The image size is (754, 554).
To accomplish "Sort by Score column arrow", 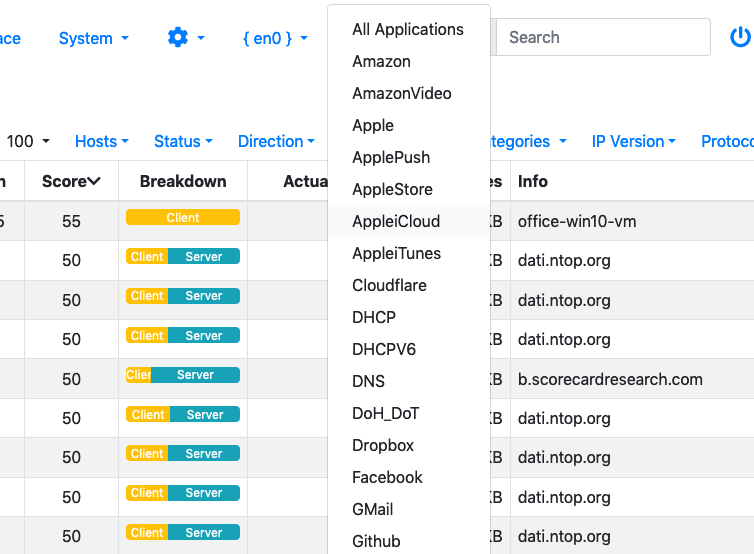I will (x=94, y=181).
